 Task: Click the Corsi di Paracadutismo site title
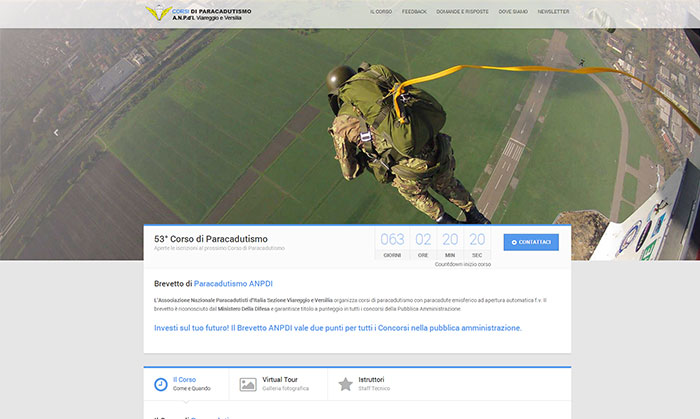click(x=212, y=11)
